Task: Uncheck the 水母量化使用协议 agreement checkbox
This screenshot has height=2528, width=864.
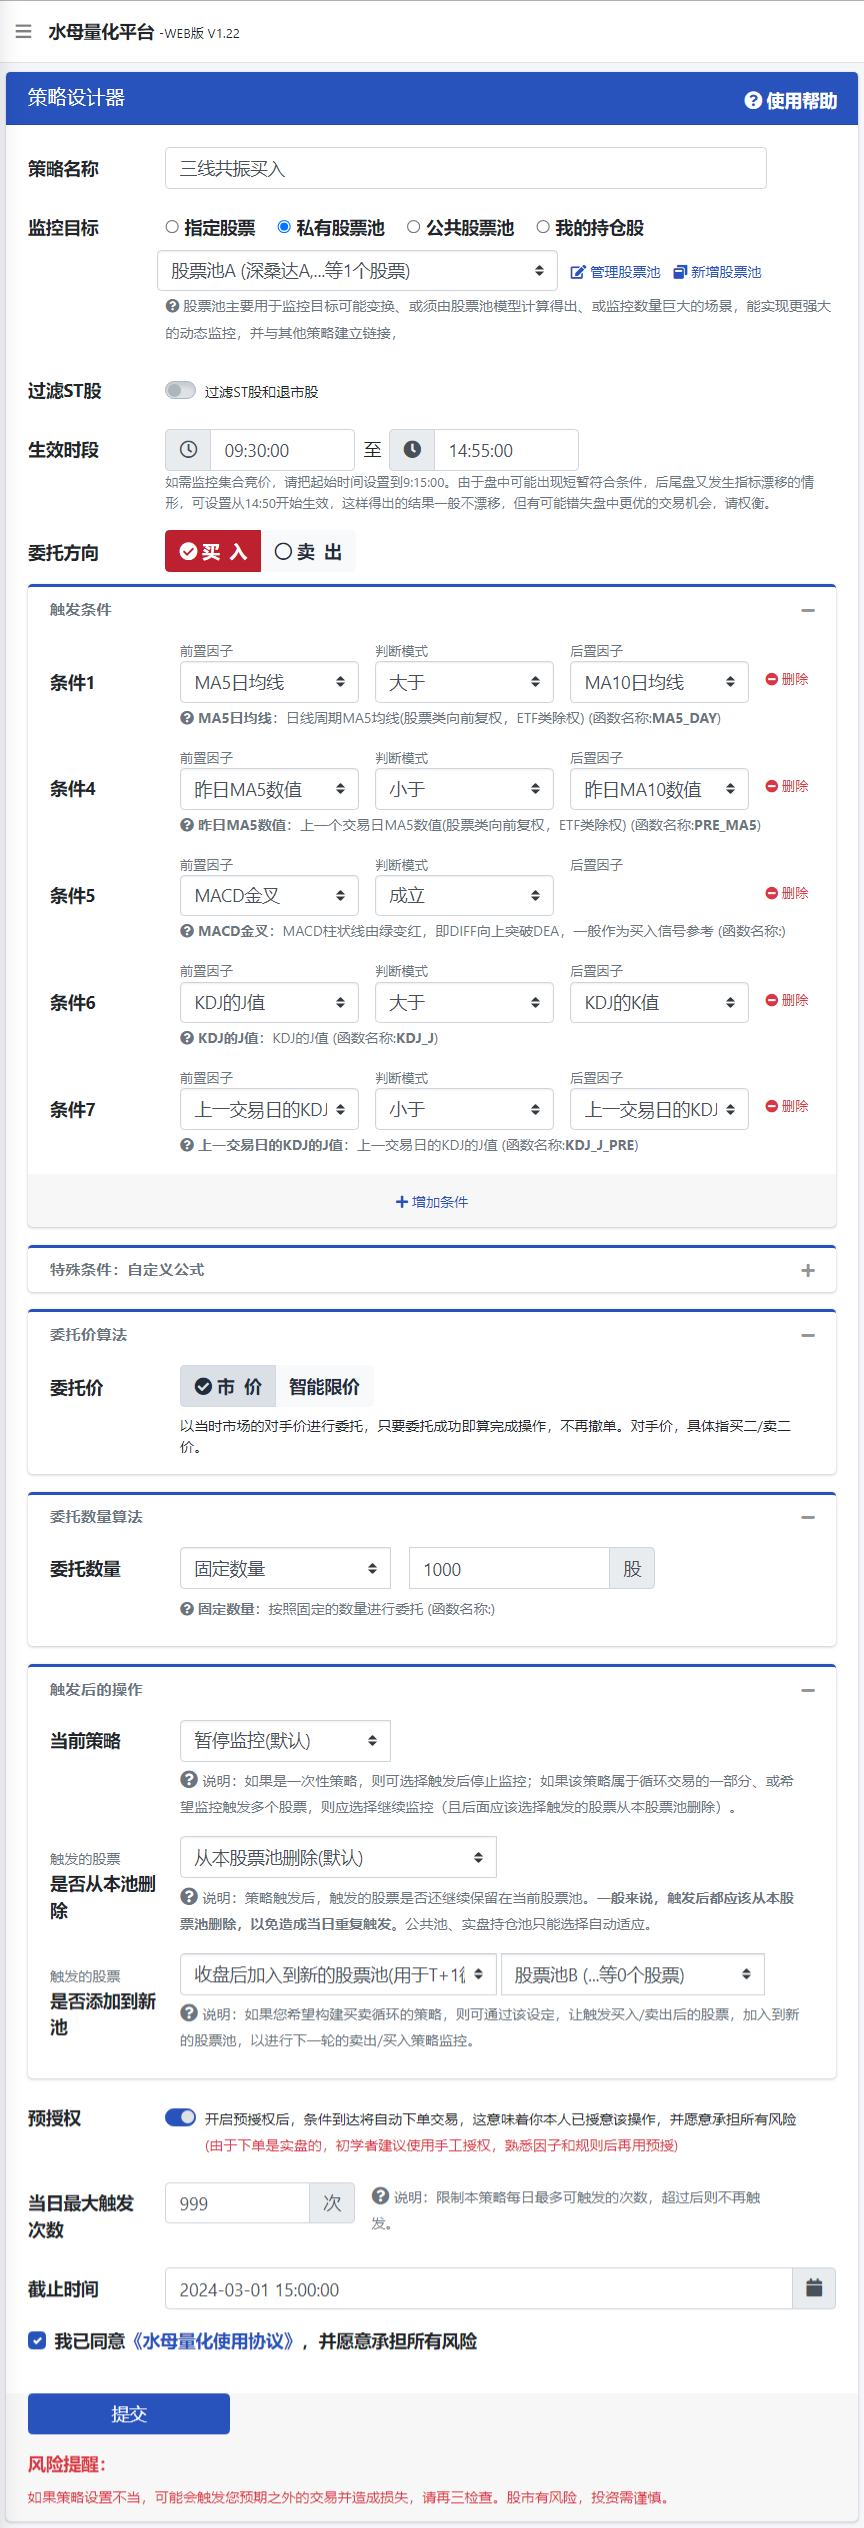Action: coord(37,2341)
